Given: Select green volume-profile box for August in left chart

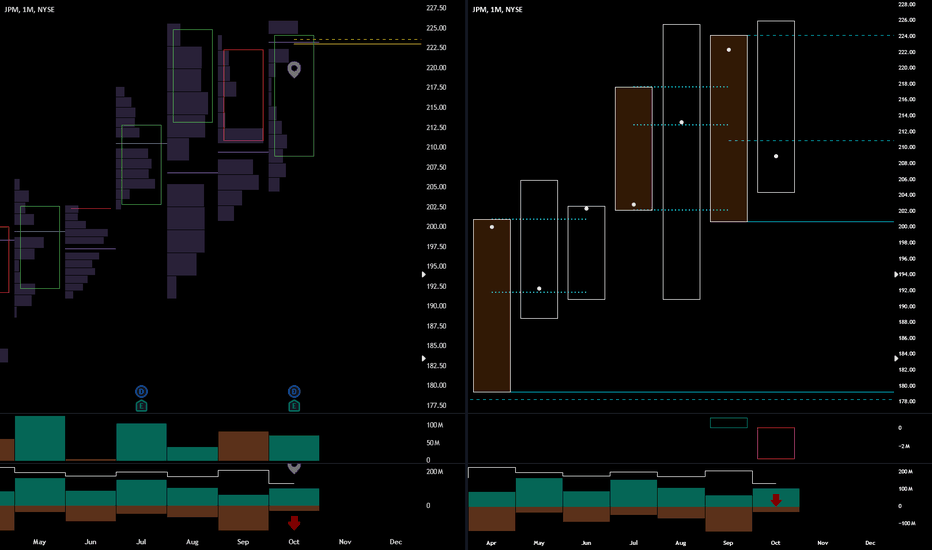Looking at the screenshot, I should (193, 76).
